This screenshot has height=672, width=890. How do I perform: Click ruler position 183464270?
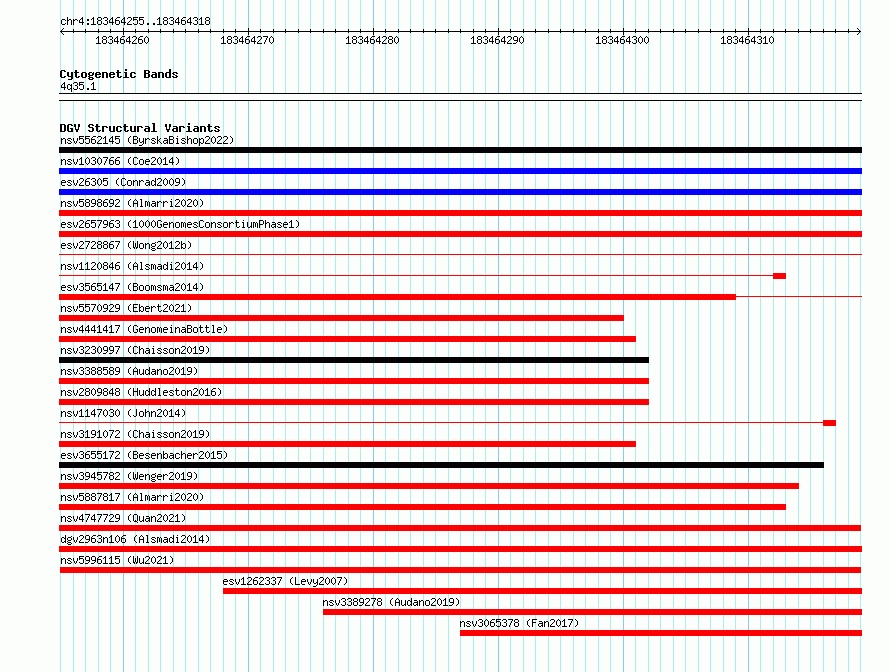[247, 40]
